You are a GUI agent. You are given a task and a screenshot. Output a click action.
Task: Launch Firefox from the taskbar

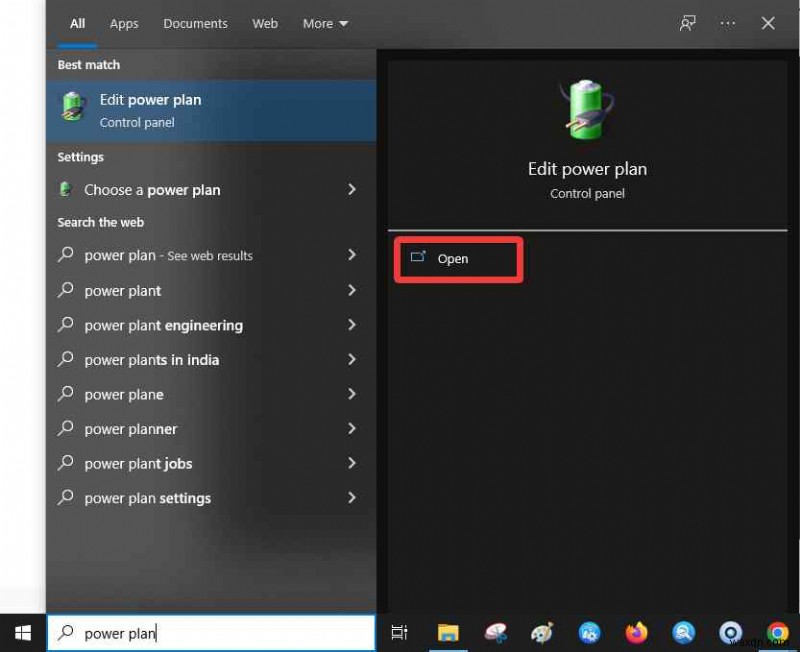[x=637, y=633]
